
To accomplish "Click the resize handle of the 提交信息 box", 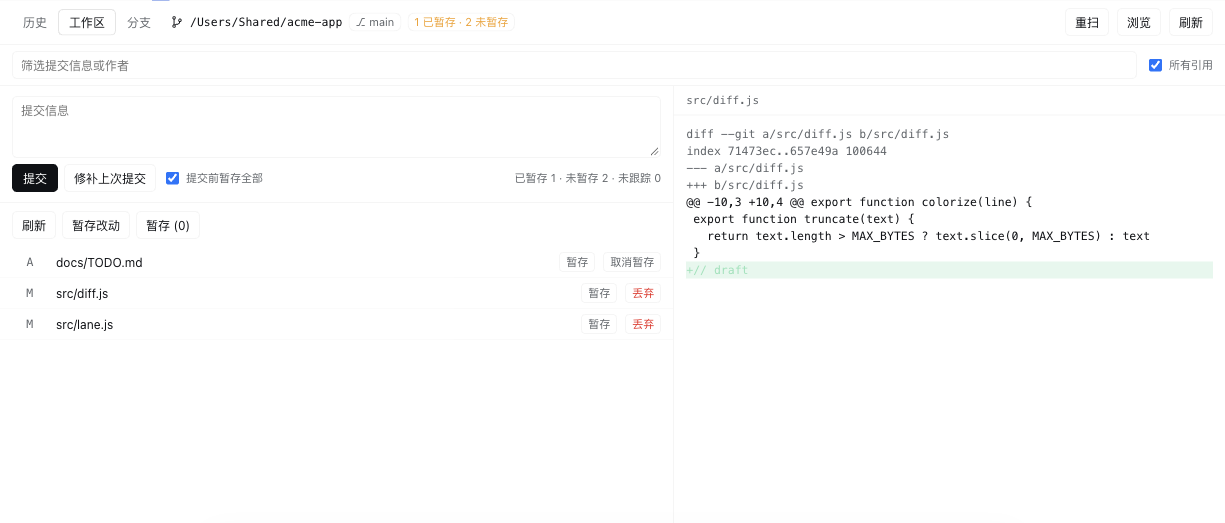I will point(655,151).
